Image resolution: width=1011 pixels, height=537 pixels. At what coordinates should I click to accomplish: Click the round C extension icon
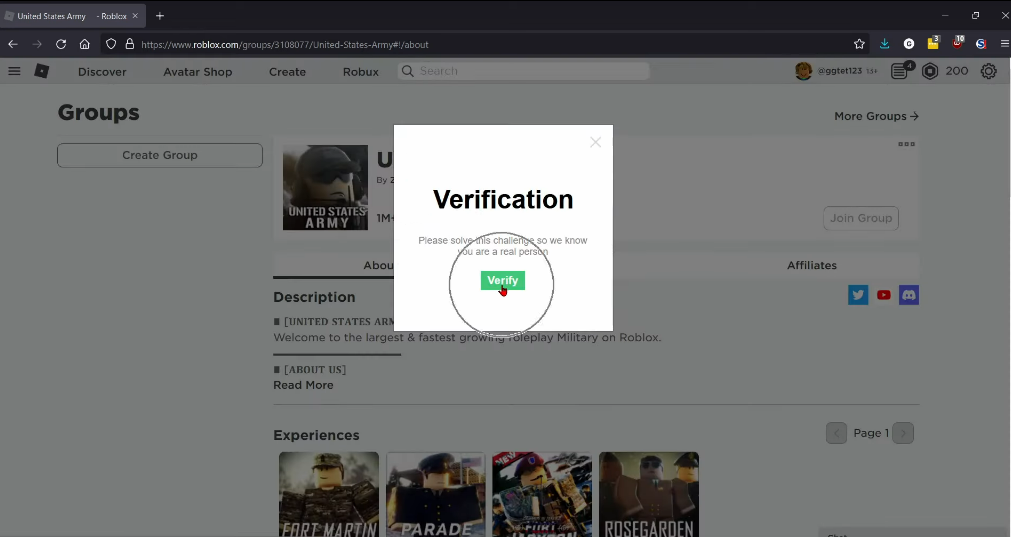pyautogui.click(x=908, y=44)
